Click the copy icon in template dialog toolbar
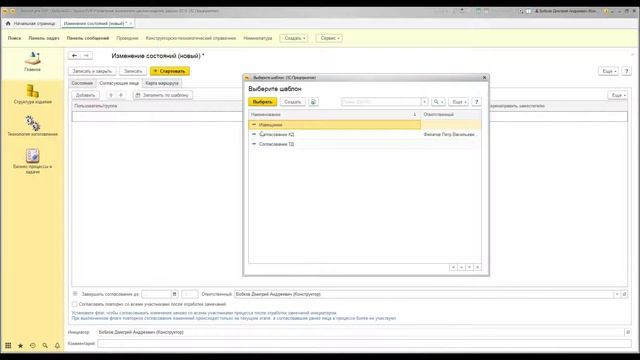640x360 pixels. tap(313, 102)
